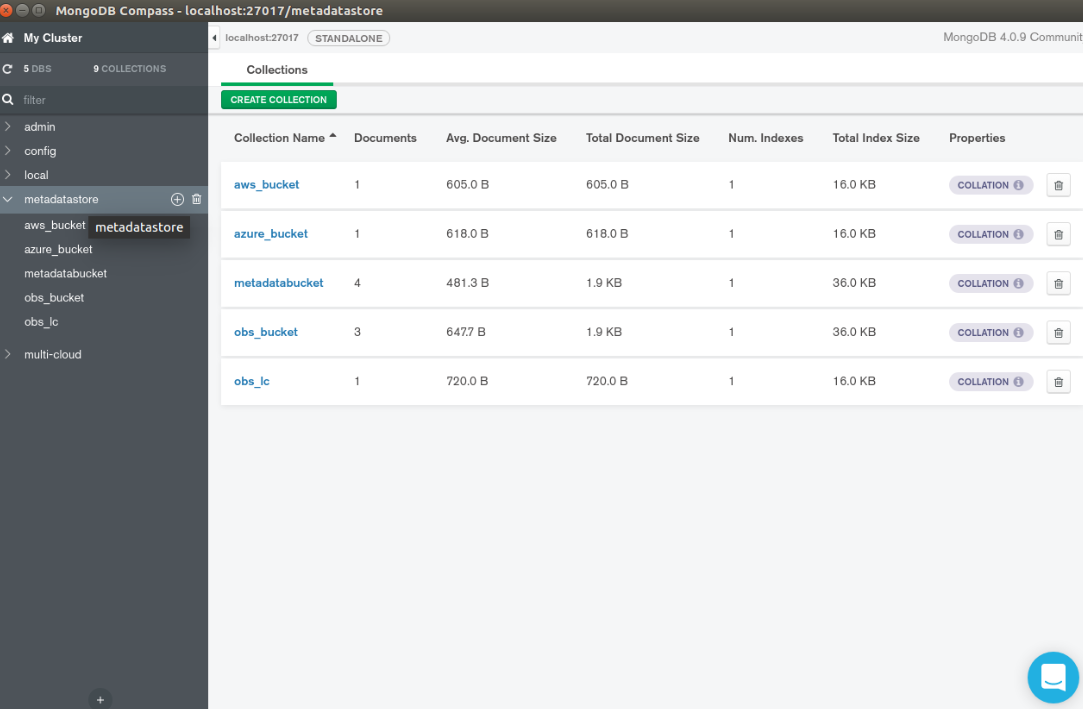Image resolution: width=1083 pixels, height=709 pixels.
Task: Select azure_bucket in the sidebar tree
Action: [58, 249]
